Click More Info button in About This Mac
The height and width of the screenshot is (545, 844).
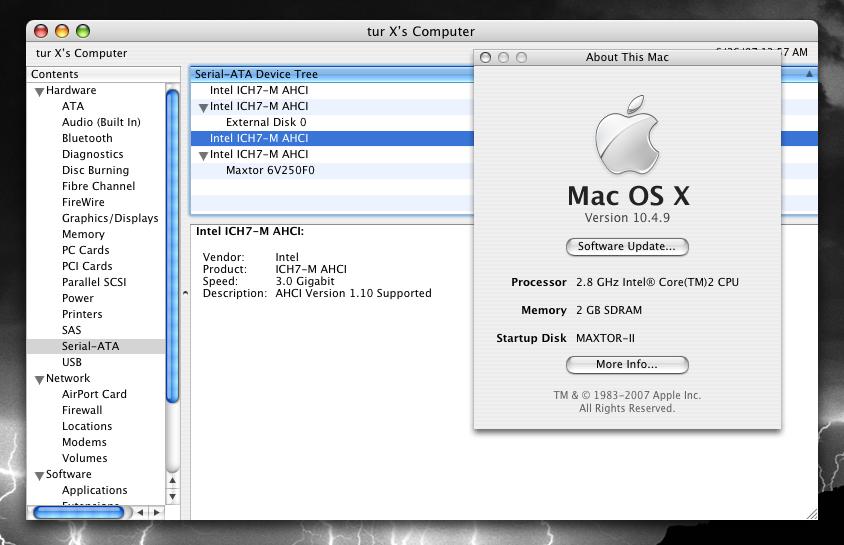pyautogui.click(x=627, y=365)
